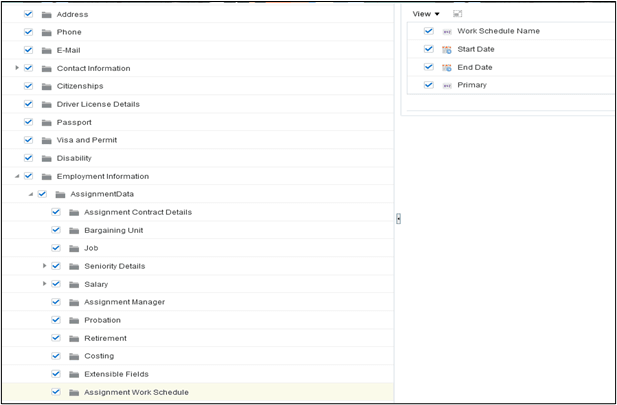The width and height of the screenshot is (617, 405).
Task: Click the text-type icon beside Primary
Action: point(447,86)
